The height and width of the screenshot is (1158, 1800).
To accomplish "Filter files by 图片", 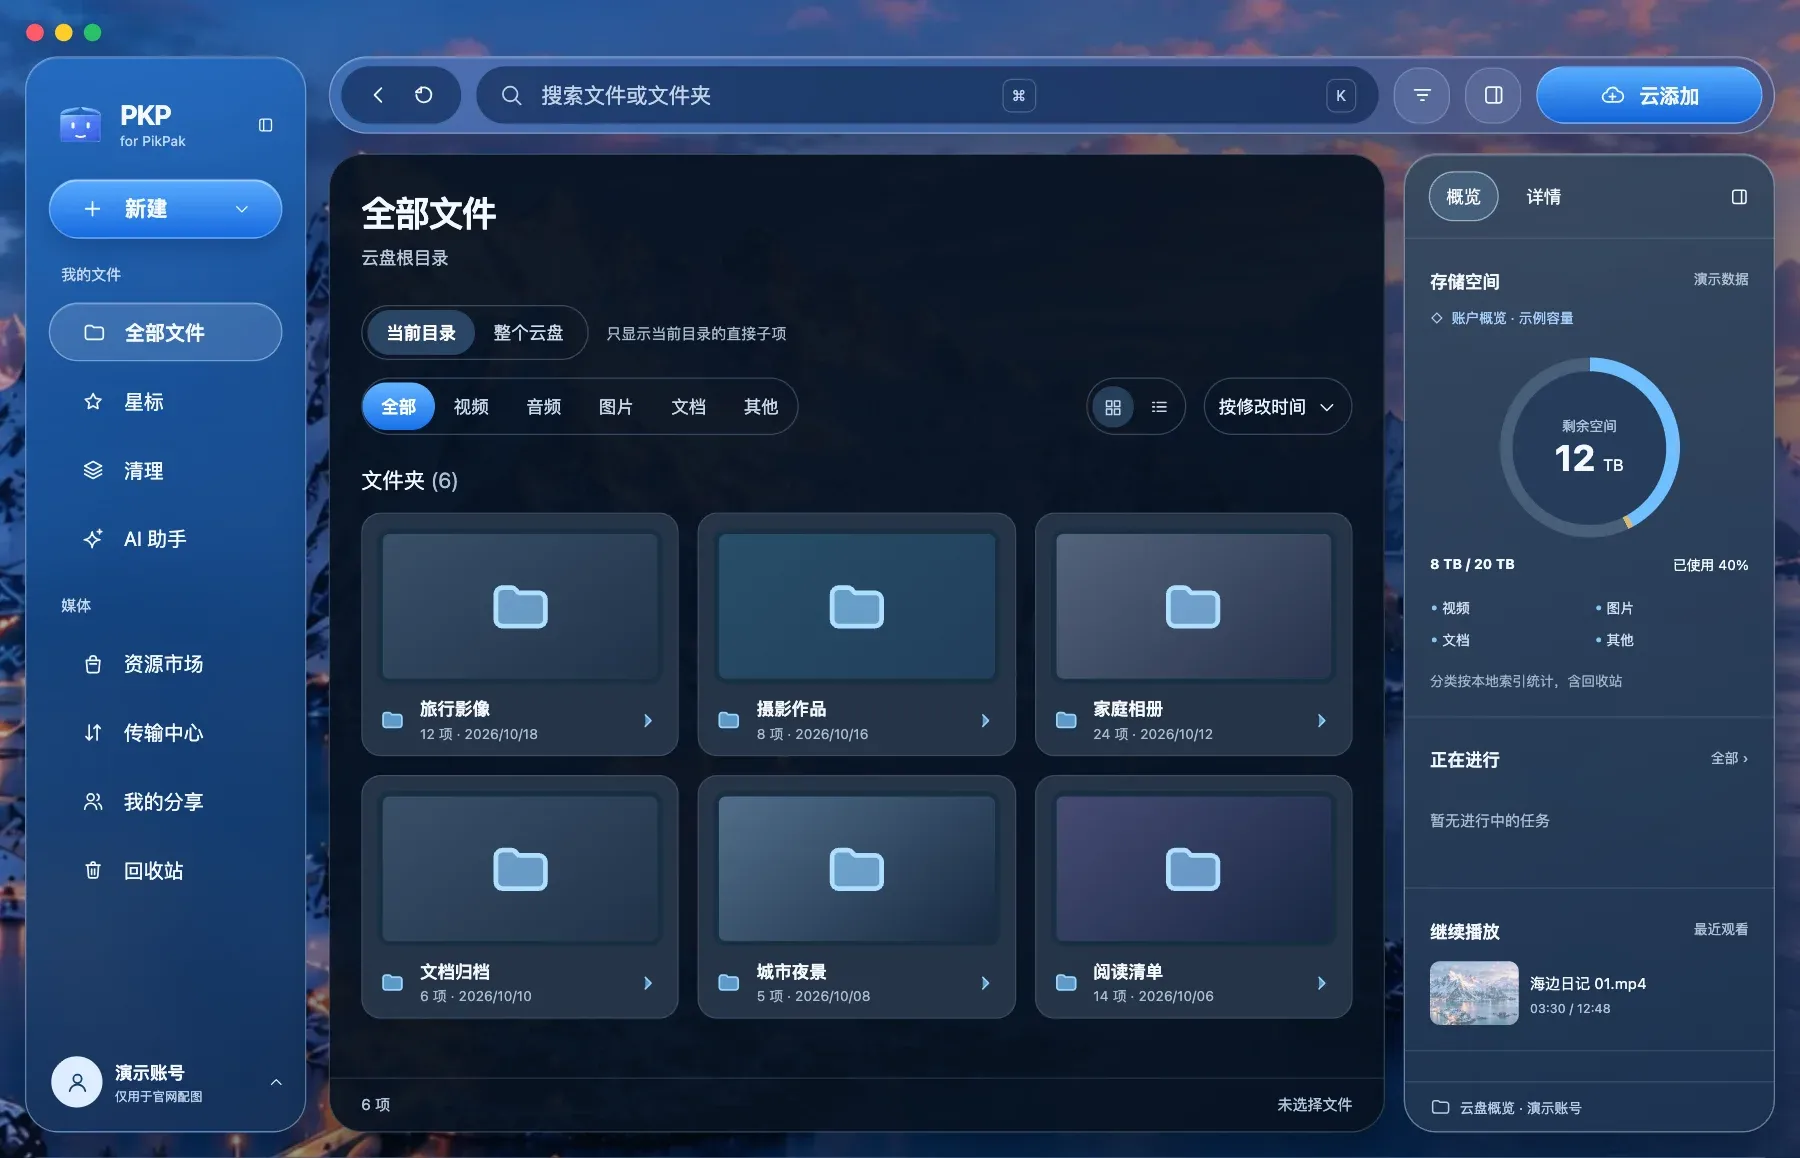I will tap(616, 407).
